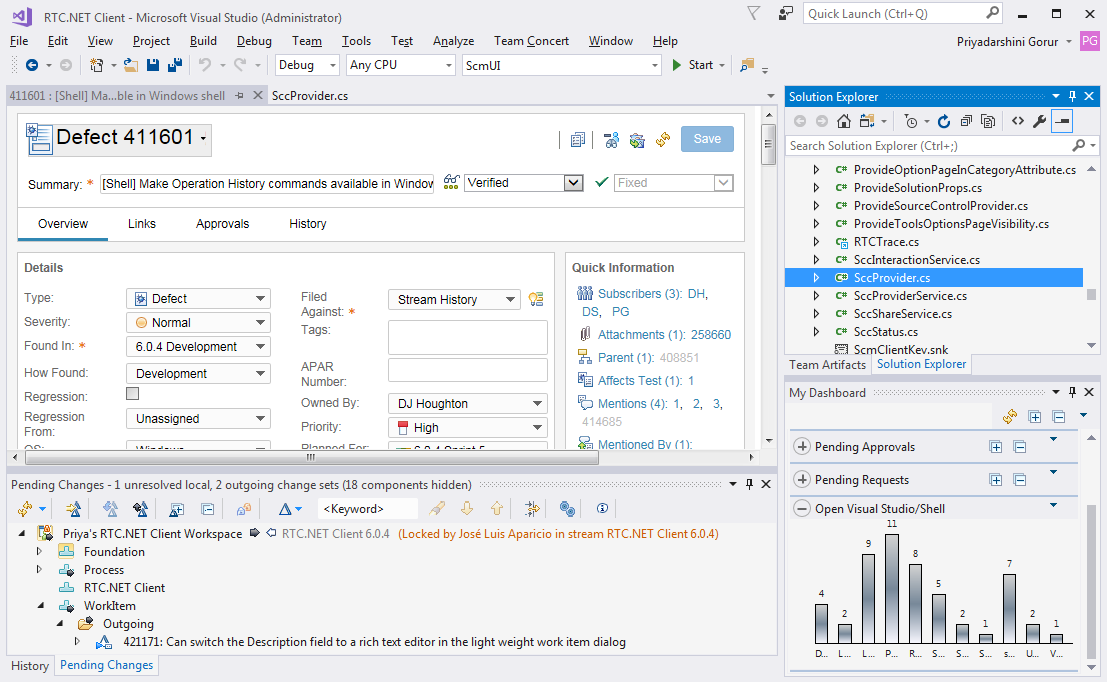Viewport: 1107px width, 682px height.
Task: Open the Owned By dropdown showing DJ Houghton
Action: [467, 403]
